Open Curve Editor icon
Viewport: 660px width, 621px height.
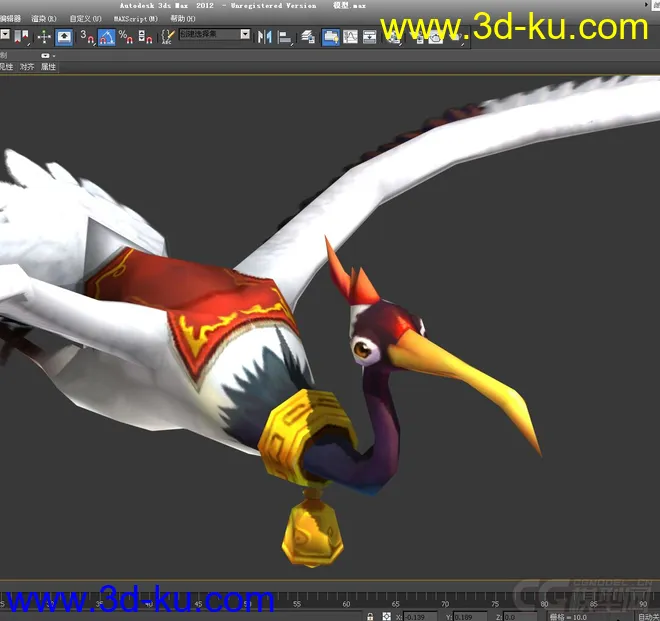[x=350, y=37]
